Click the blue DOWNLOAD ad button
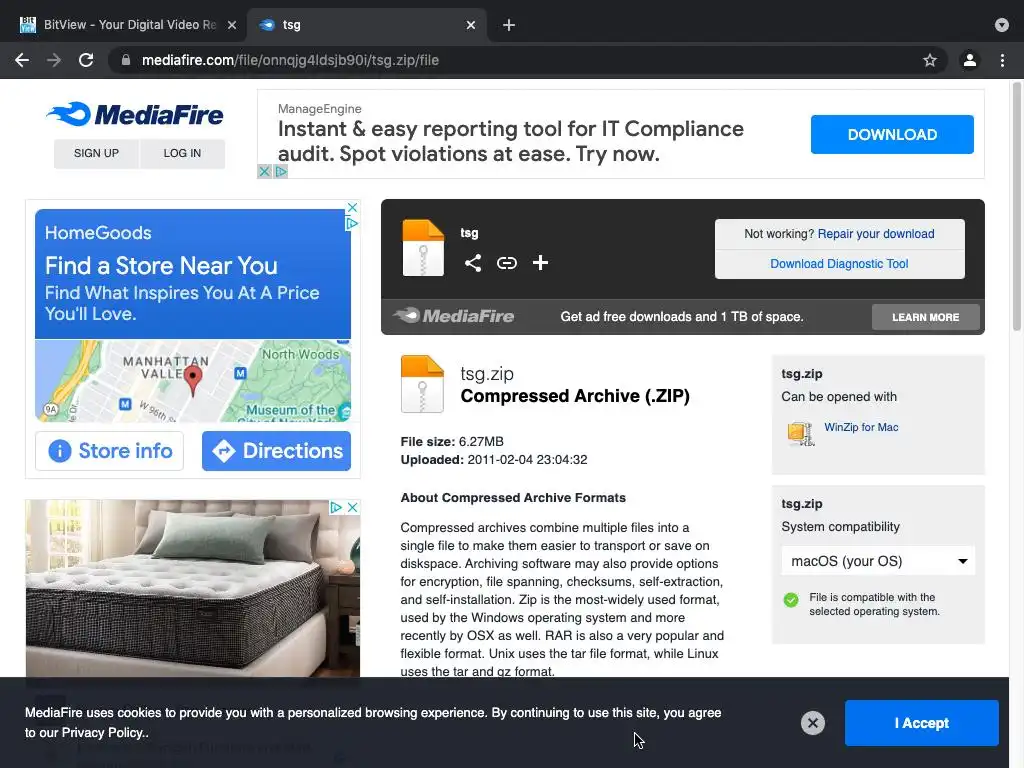This screenshot has width=1024, height=768. click(892, 135)
